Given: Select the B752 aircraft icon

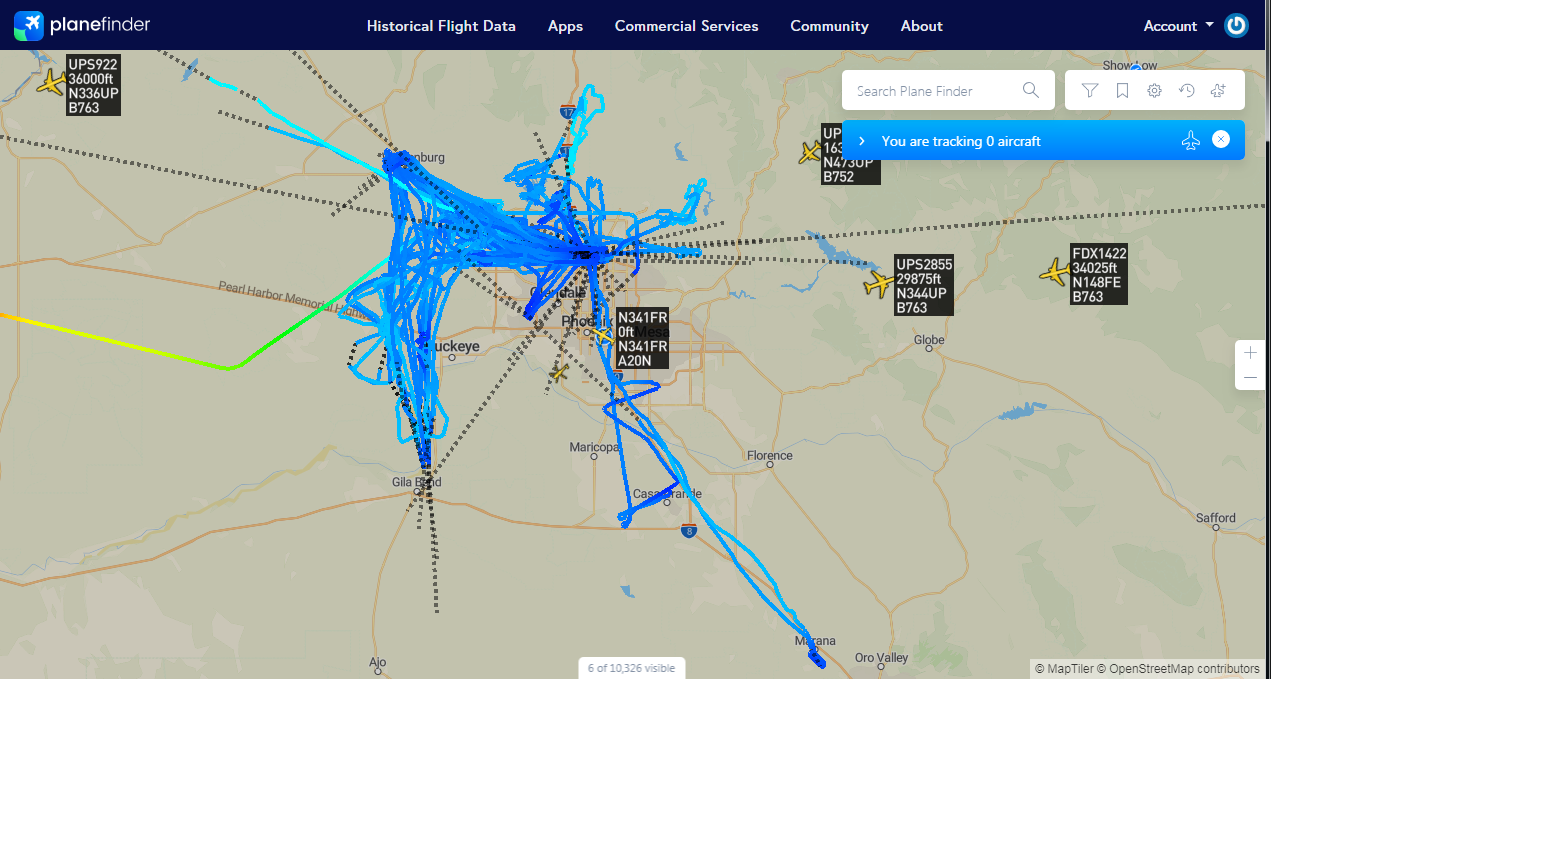Looking at the screenshot, I should point(810,152).
